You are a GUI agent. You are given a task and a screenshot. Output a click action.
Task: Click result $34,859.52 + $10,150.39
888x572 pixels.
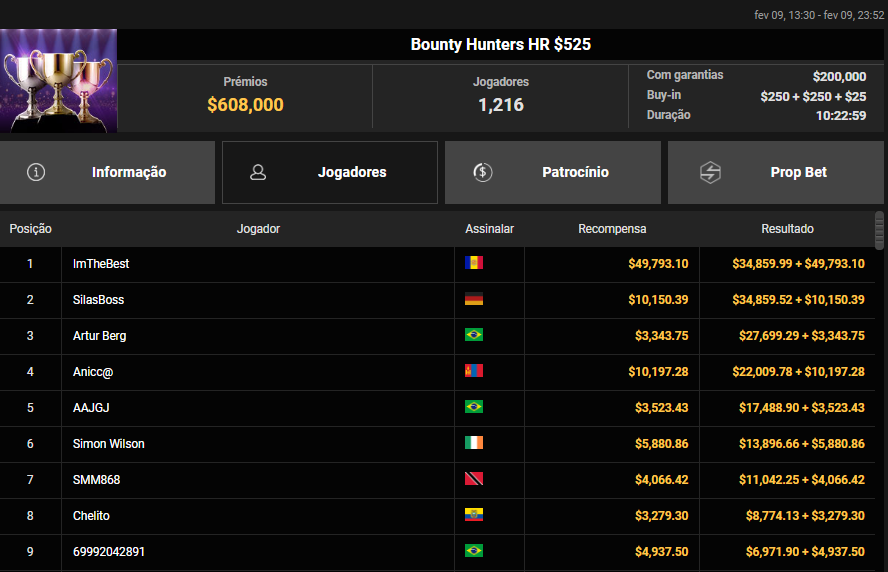tap(799, 300)
